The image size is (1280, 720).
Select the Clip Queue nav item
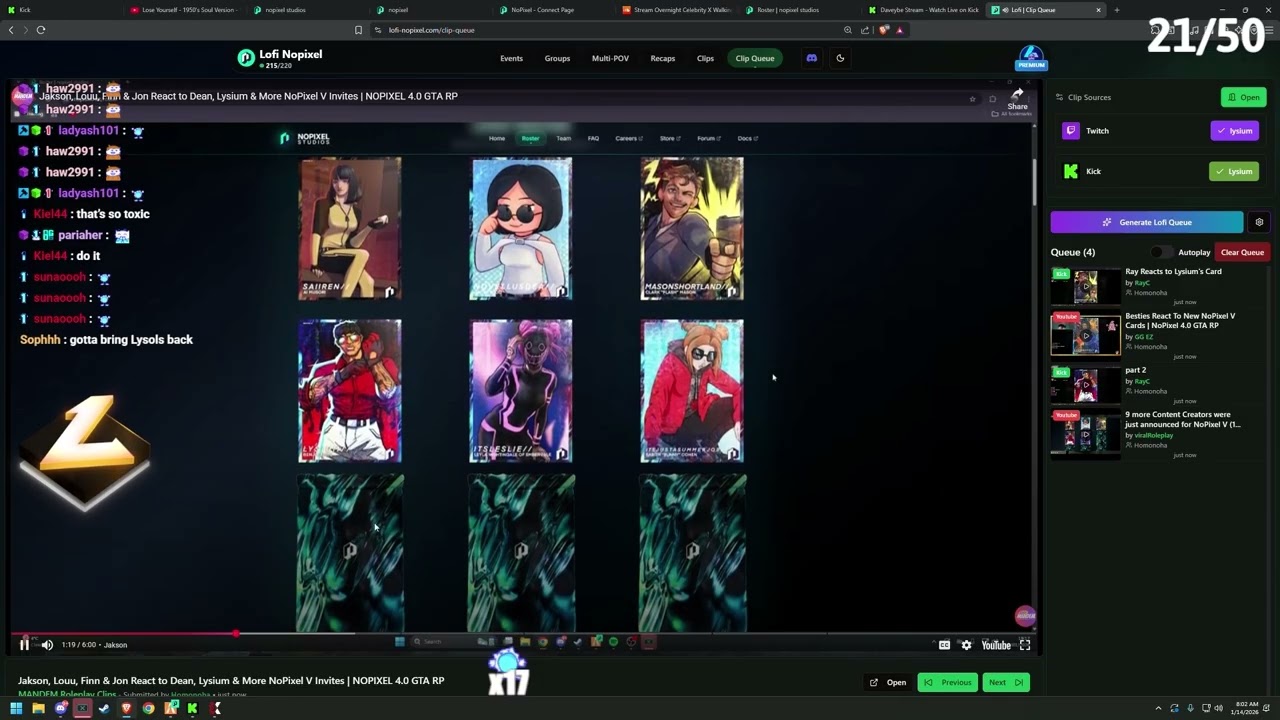[x=755, y=58]
